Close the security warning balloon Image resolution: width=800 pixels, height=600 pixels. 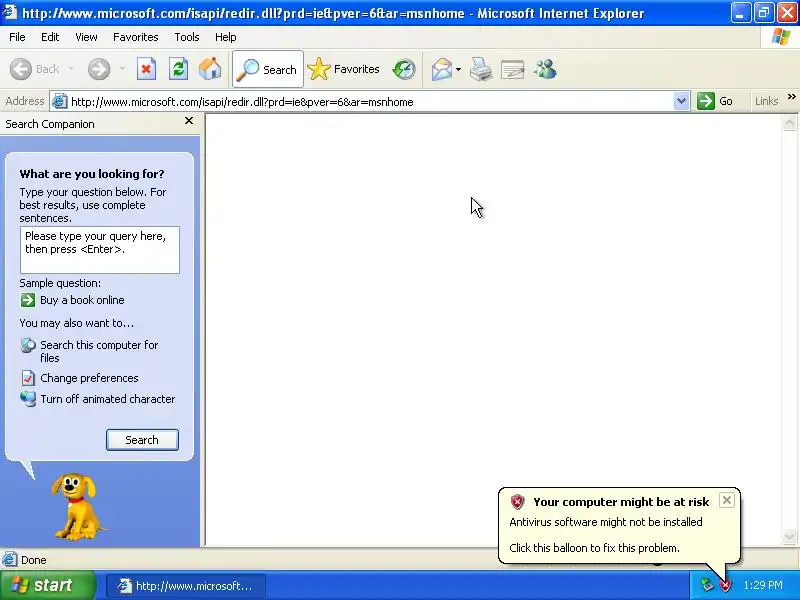click(727, 500)
